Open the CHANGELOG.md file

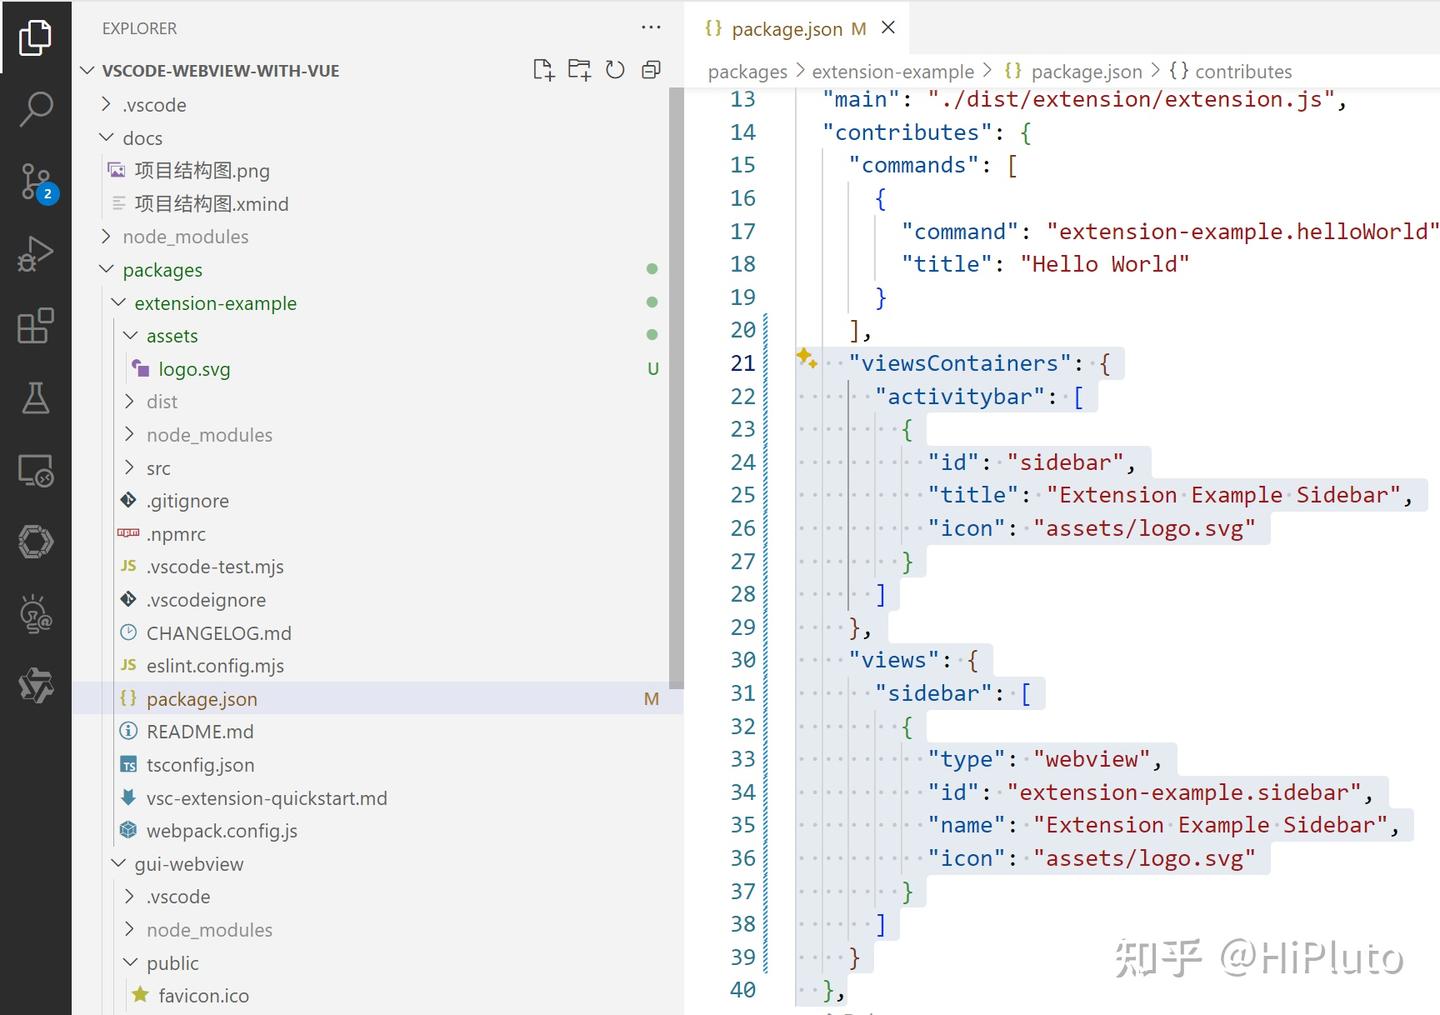pyautogui.click(x=219, y=633)
